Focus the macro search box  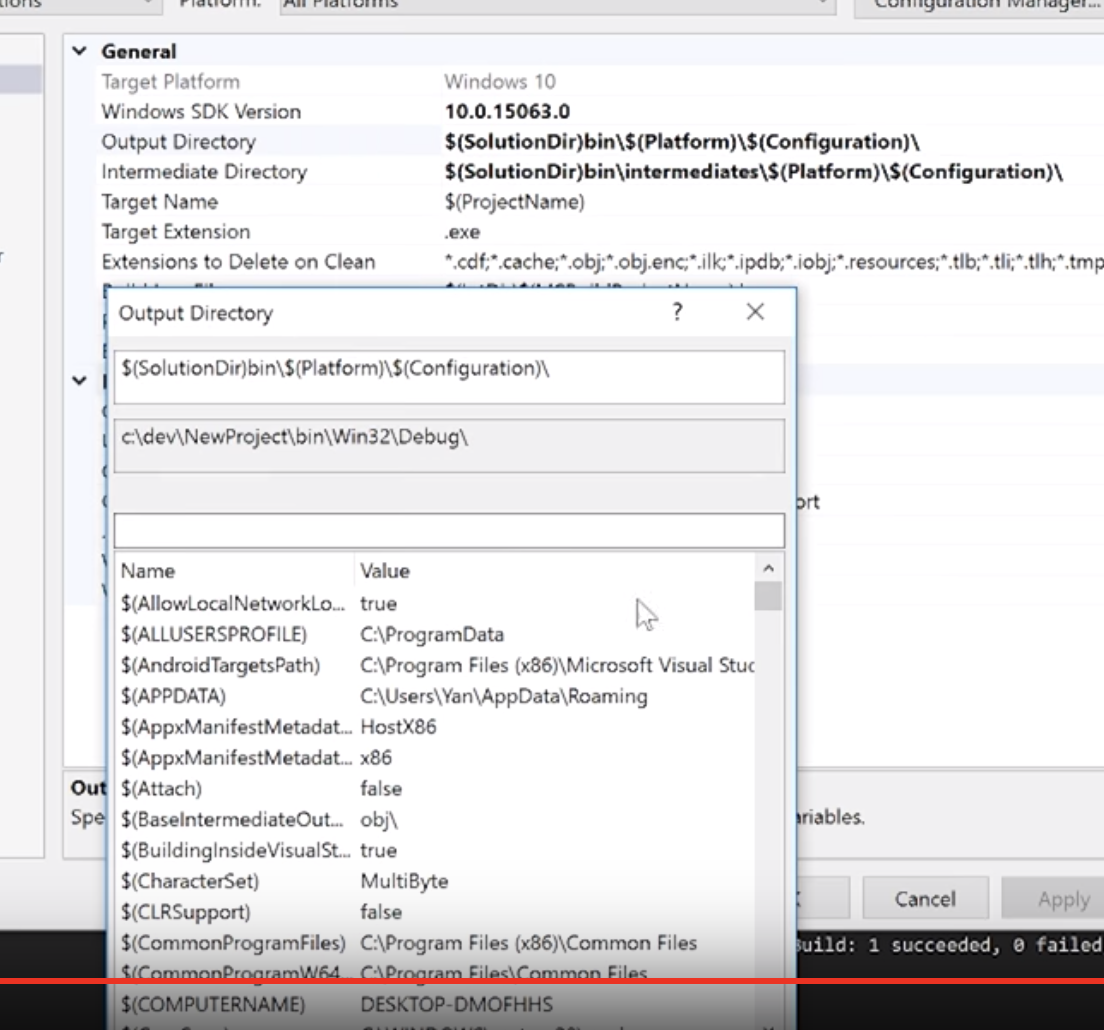(449, 530)
